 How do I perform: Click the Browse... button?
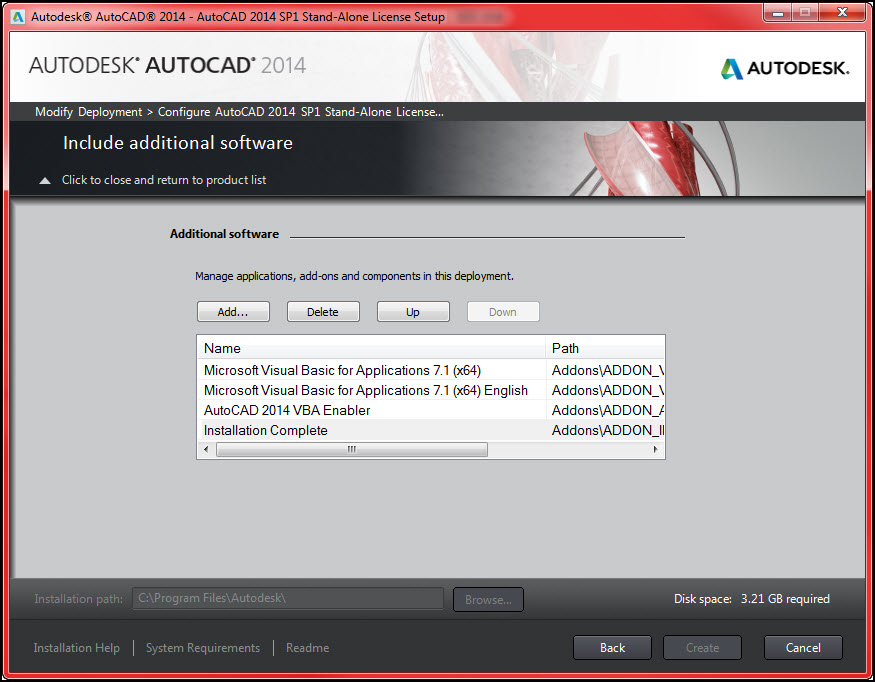coord(488,599)
